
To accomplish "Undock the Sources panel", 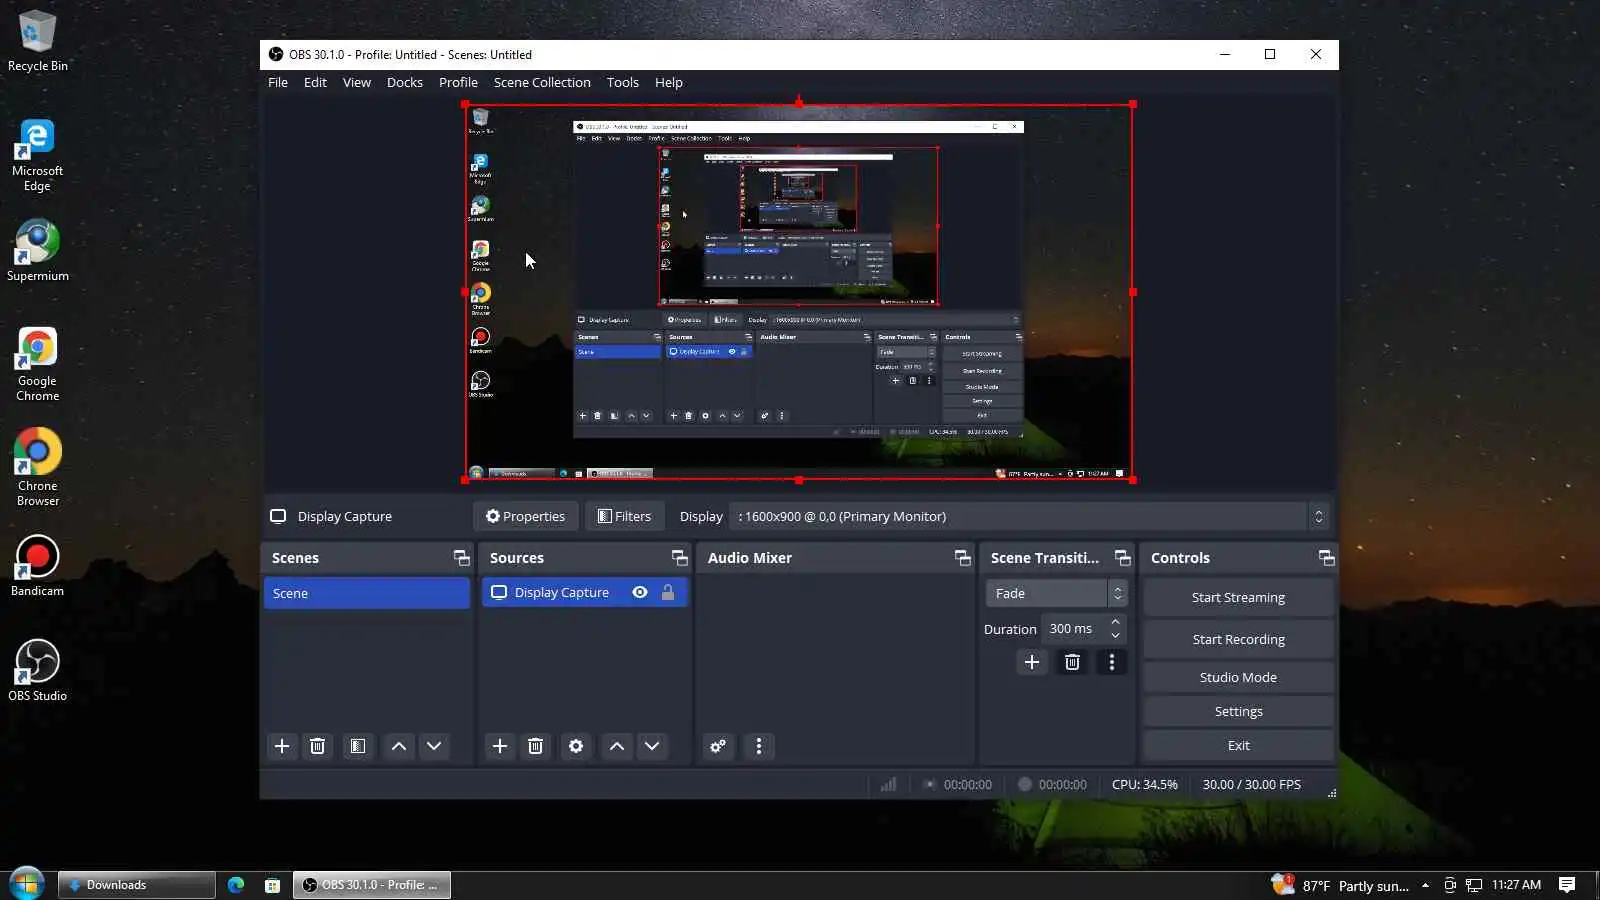I will [680, 558].
